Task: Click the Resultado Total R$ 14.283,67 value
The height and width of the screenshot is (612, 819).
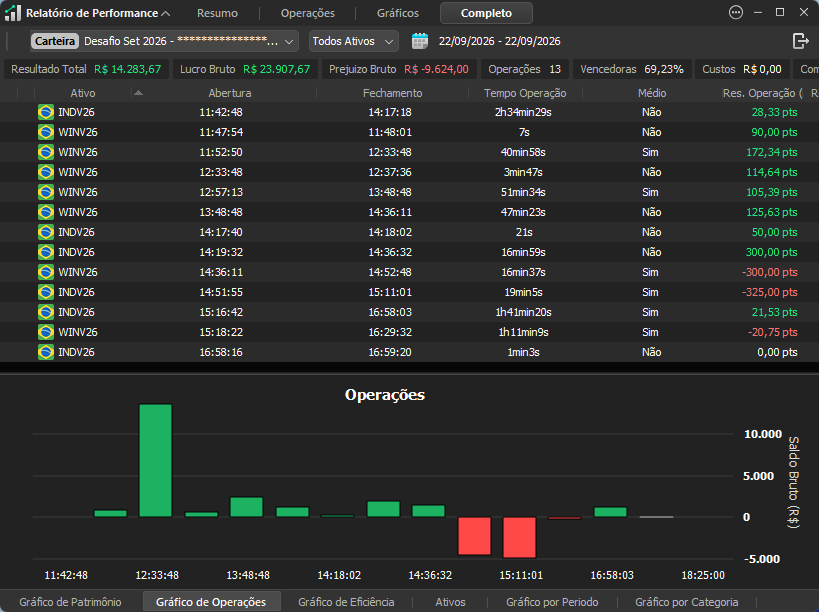Action: point(127,69)
